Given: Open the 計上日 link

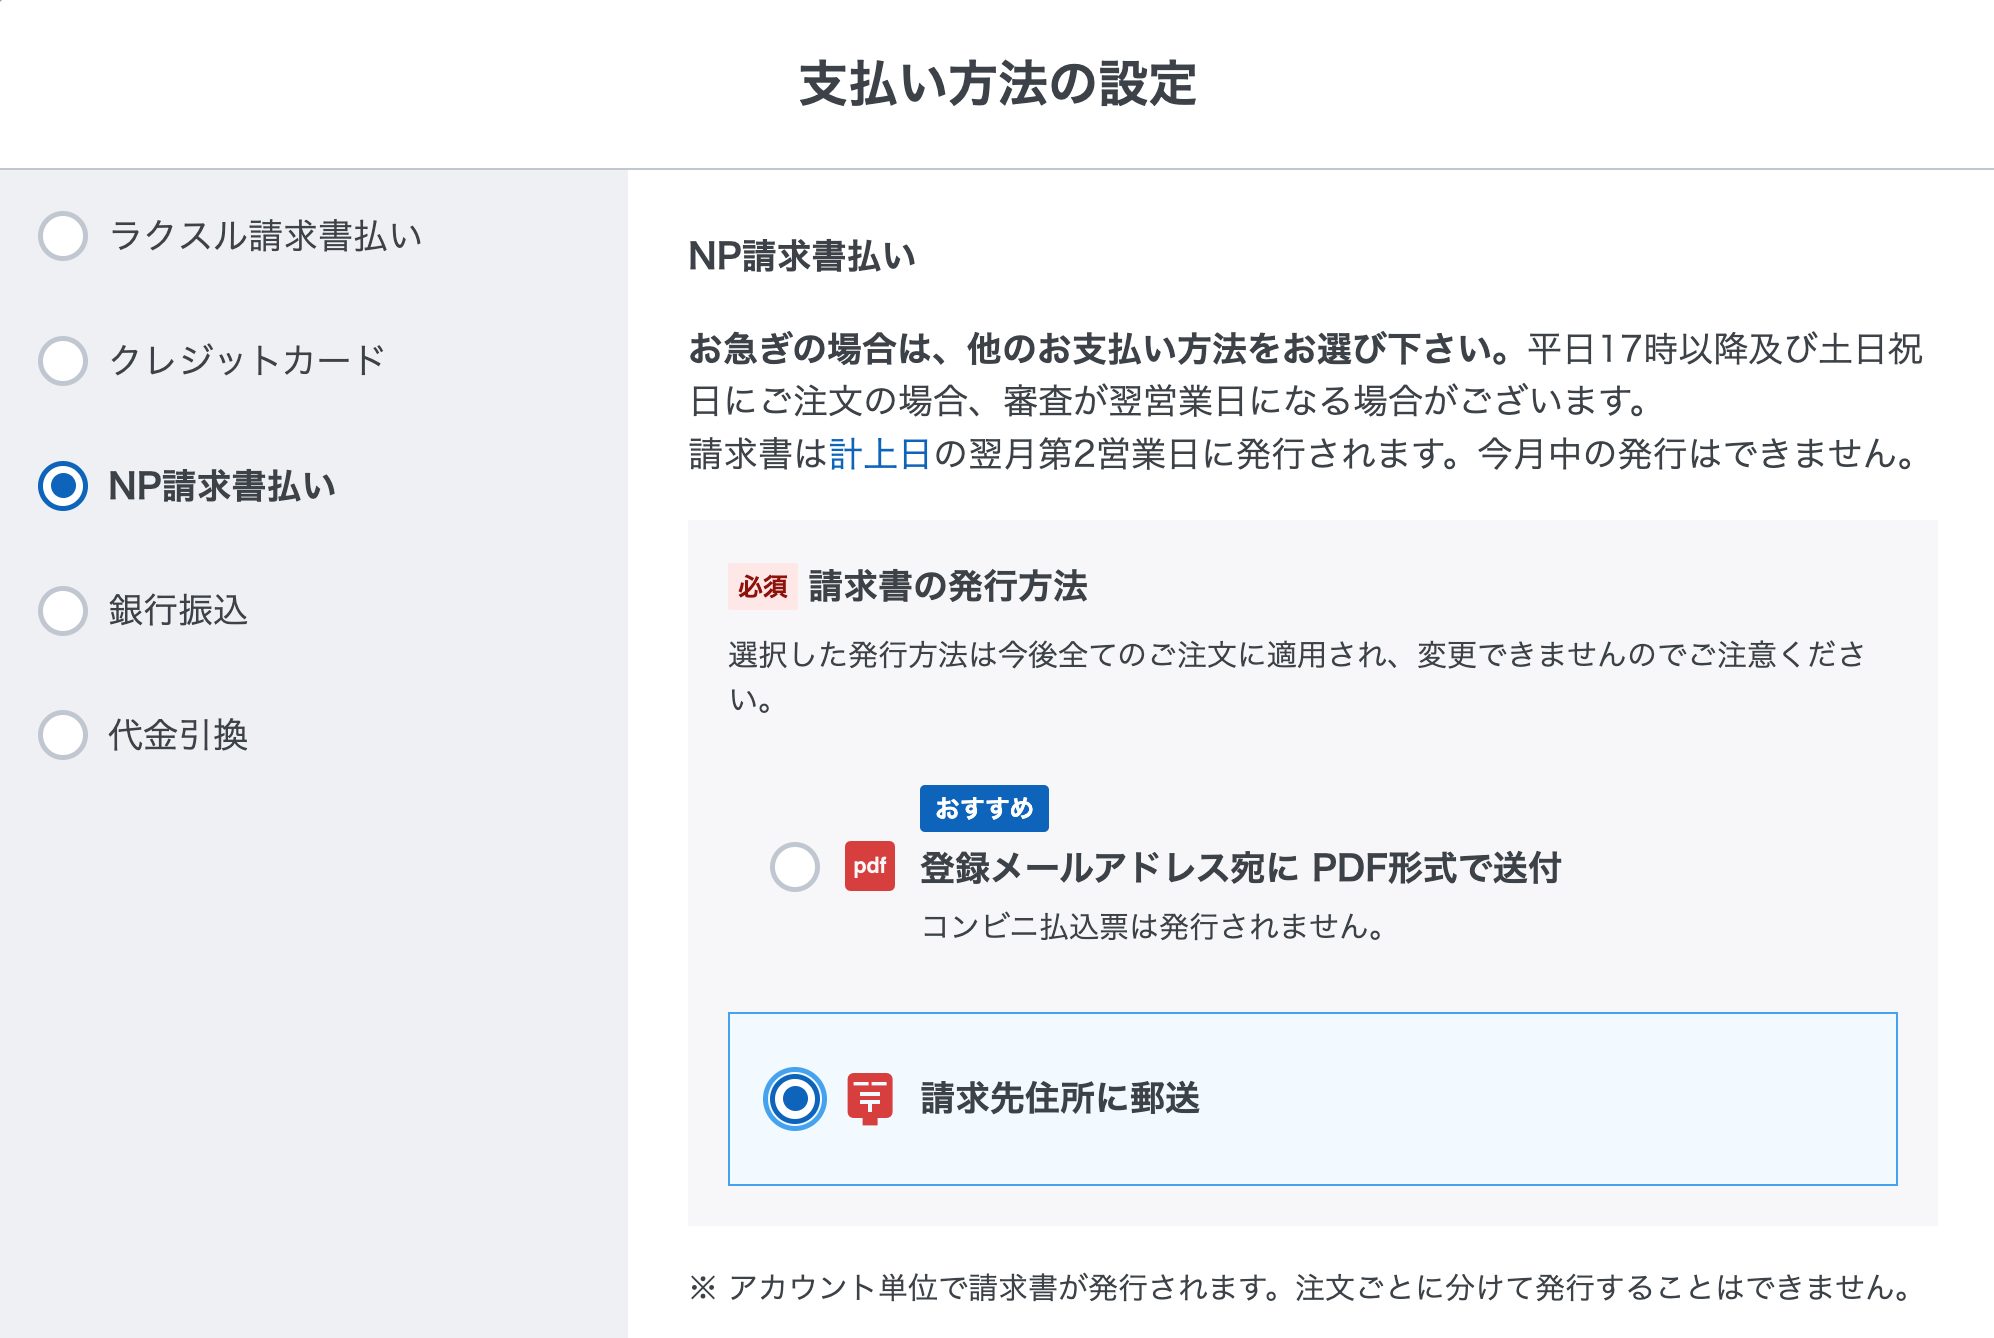Looking at the screenshot, I should (880, 454).
